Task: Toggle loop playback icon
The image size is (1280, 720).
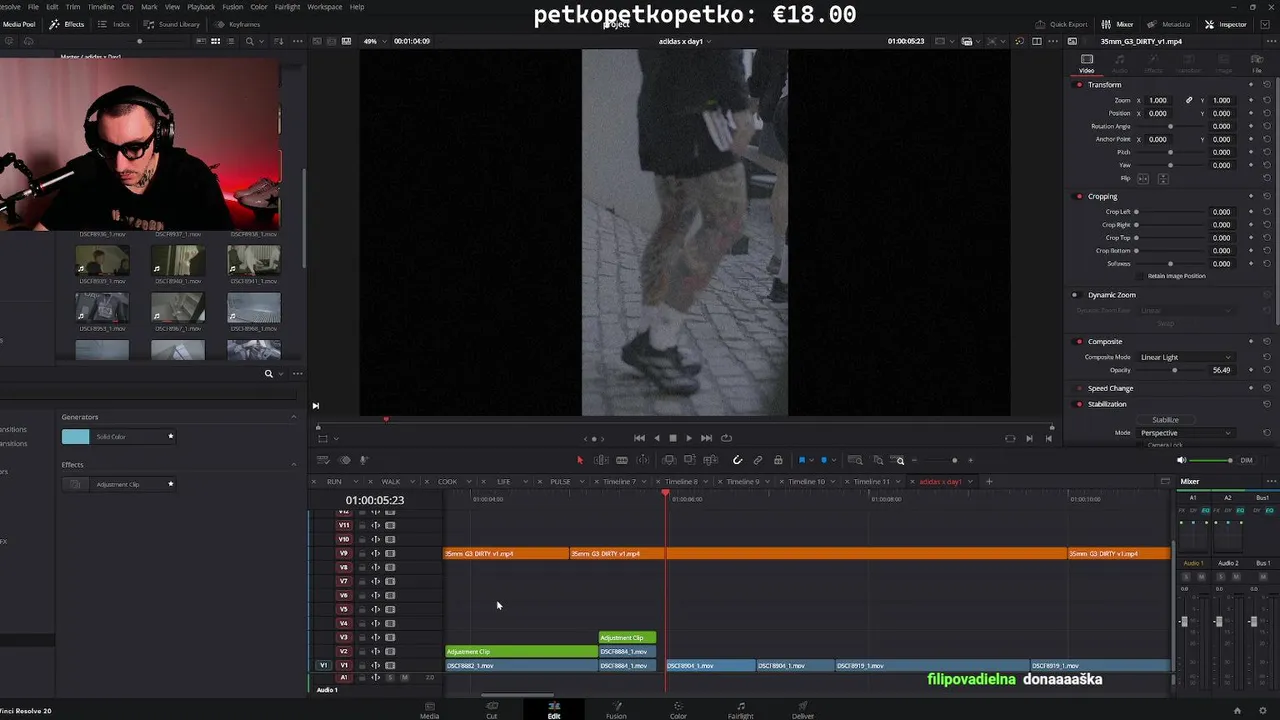Action: (726, 438)
